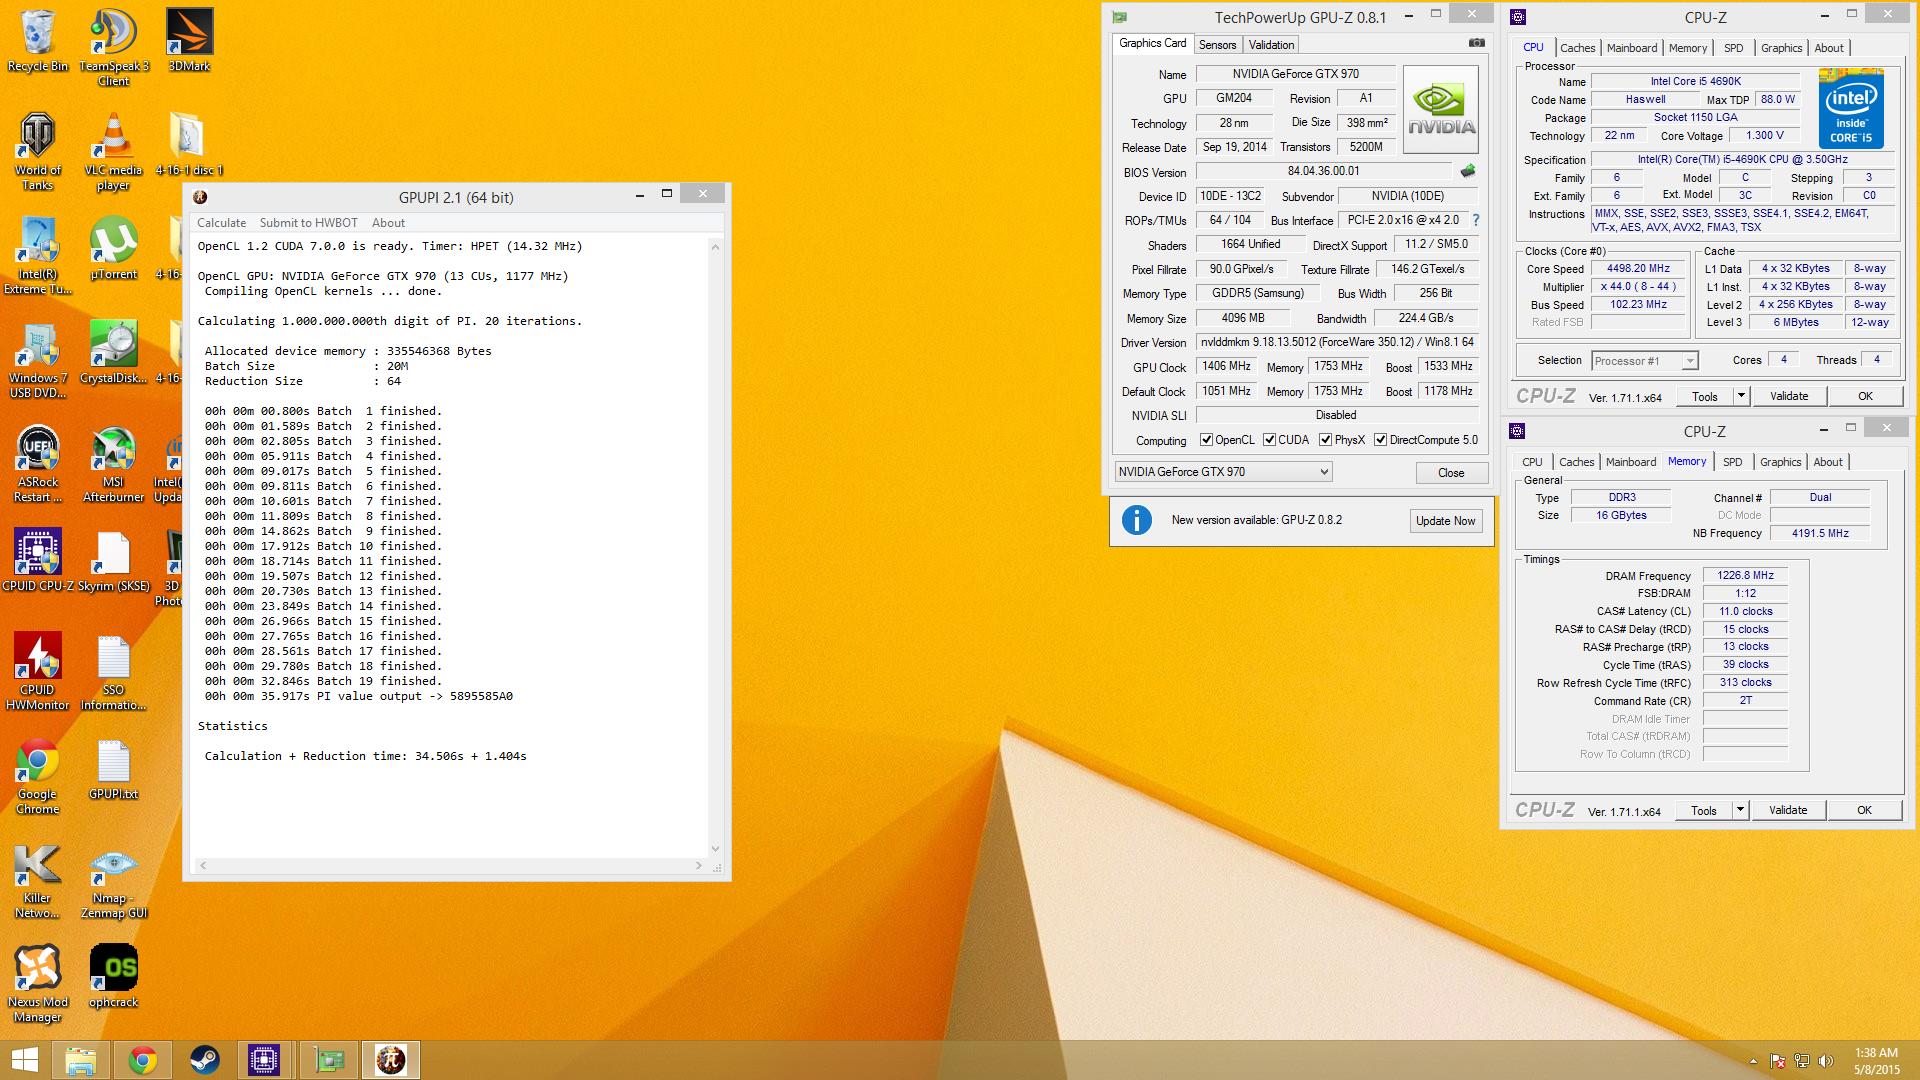Image resolution: width=1920 pixels, height=1080 pixels.
Task: Open the Intel Extreme Tuning desktop shortcut
Action: pos(38,256)
